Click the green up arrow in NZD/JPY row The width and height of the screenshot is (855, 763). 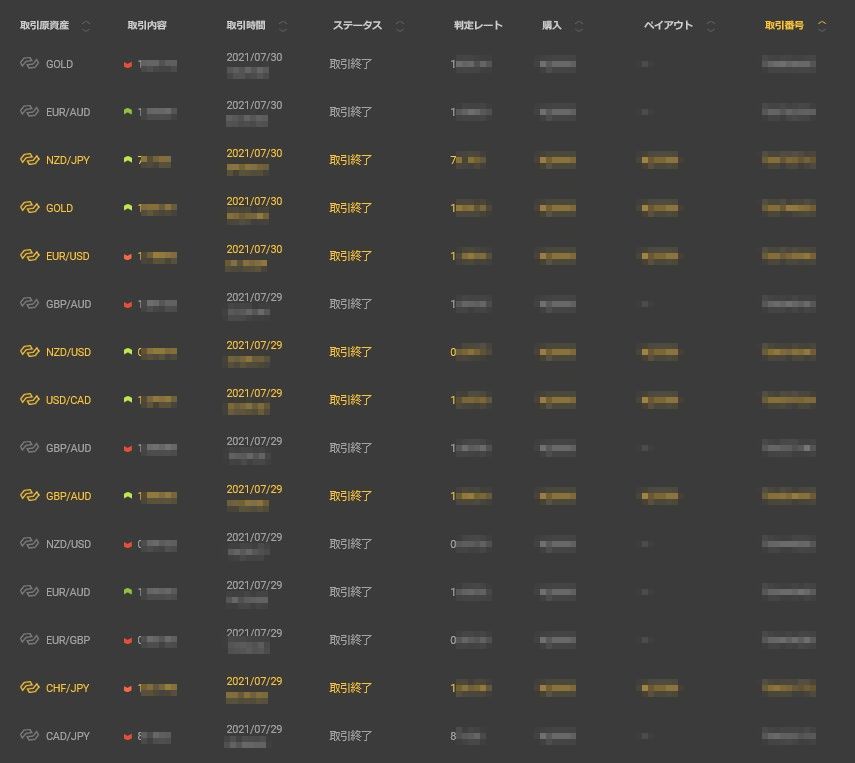(128, 160)
